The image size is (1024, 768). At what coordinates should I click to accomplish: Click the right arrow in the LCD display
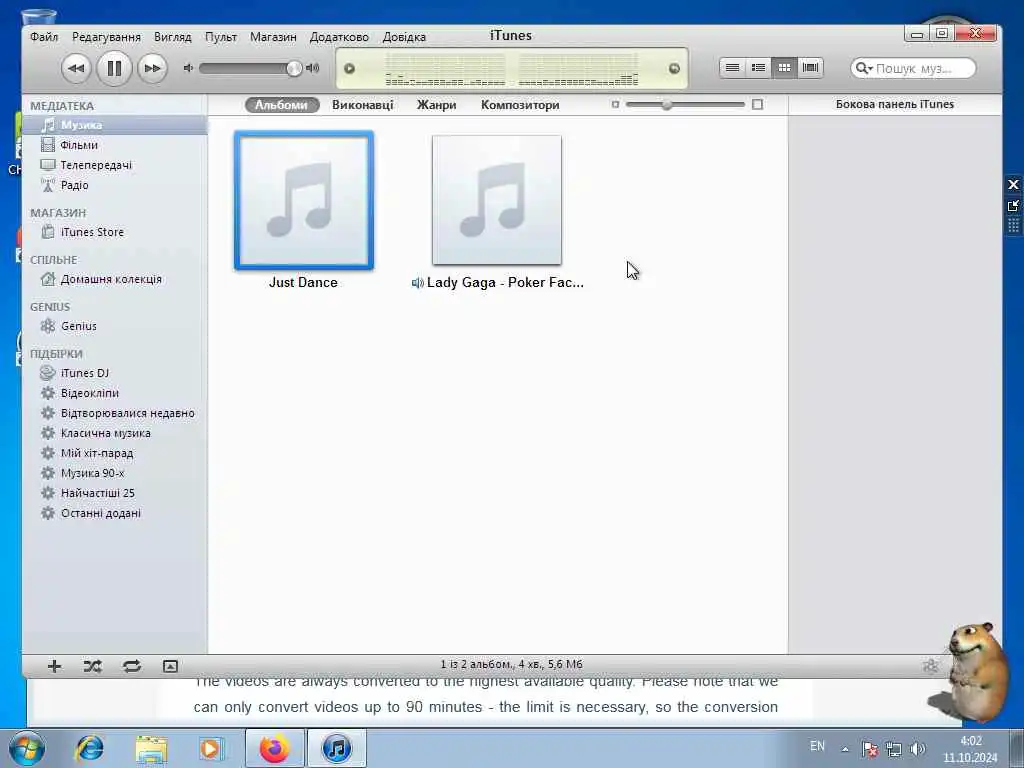click(x=674, y=69)
